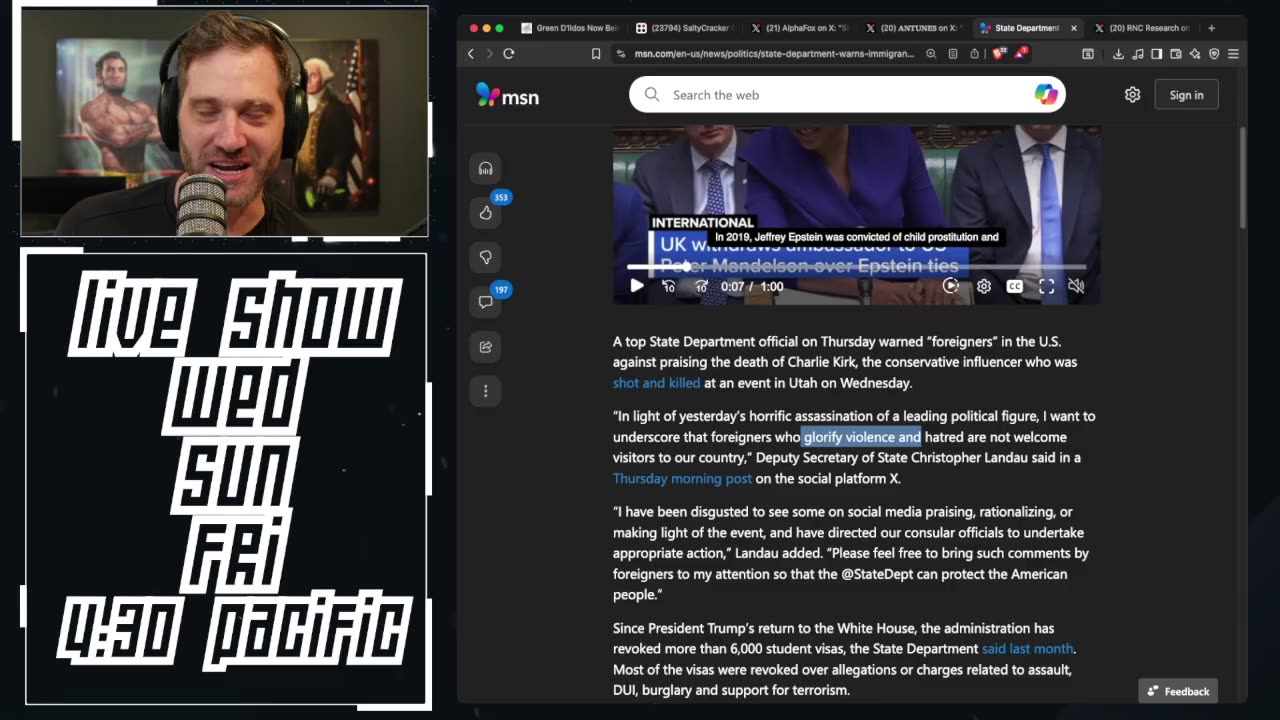Open Copilot icon in search bar
Viewport: 1280px width, 720px height.
tap(1046, 95)
